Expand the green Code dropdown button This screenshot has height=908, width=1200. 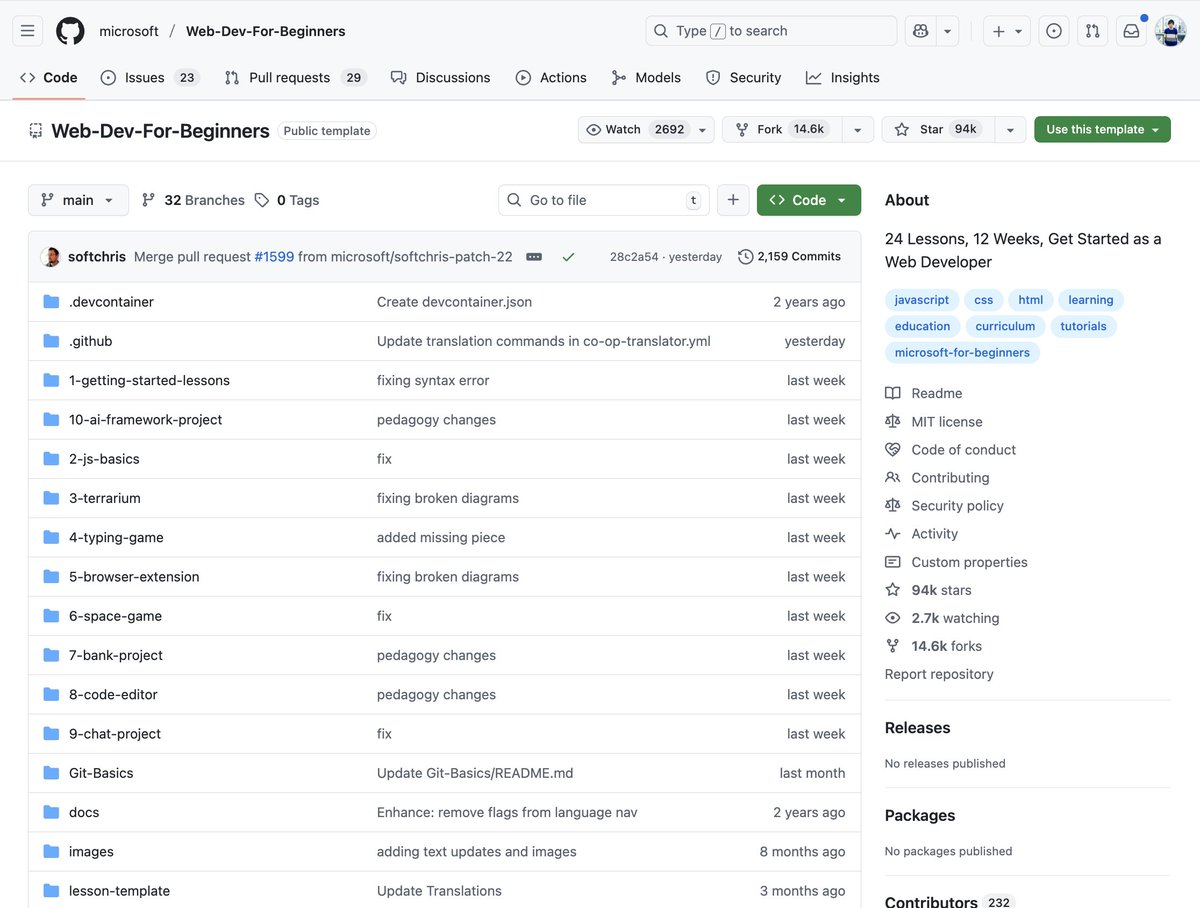[809, 200]
